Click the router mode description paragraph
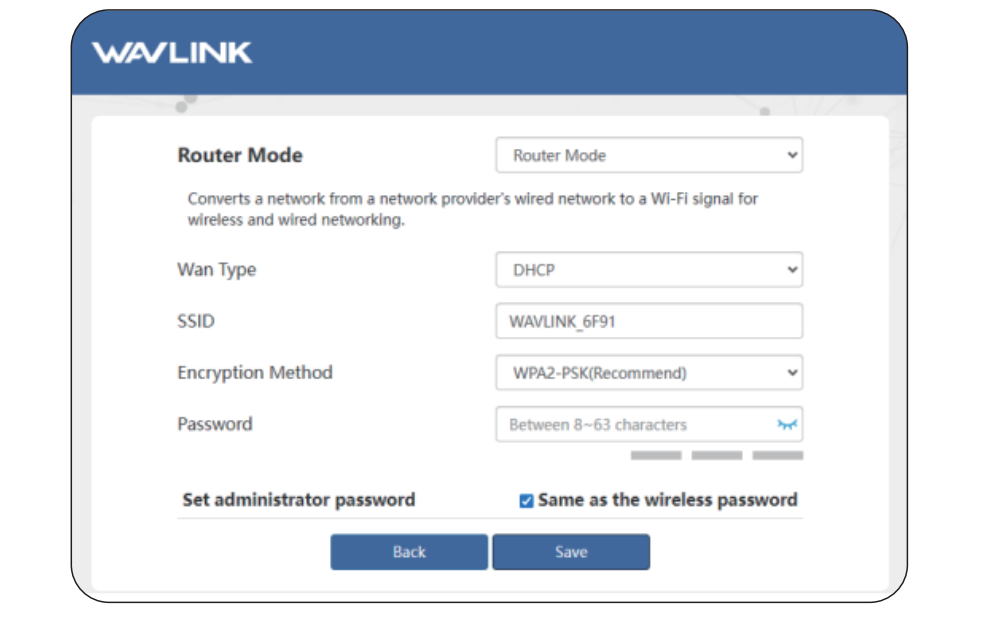This screenshot has width=984, height=618. pyautogui.click(x=472, y=210)
